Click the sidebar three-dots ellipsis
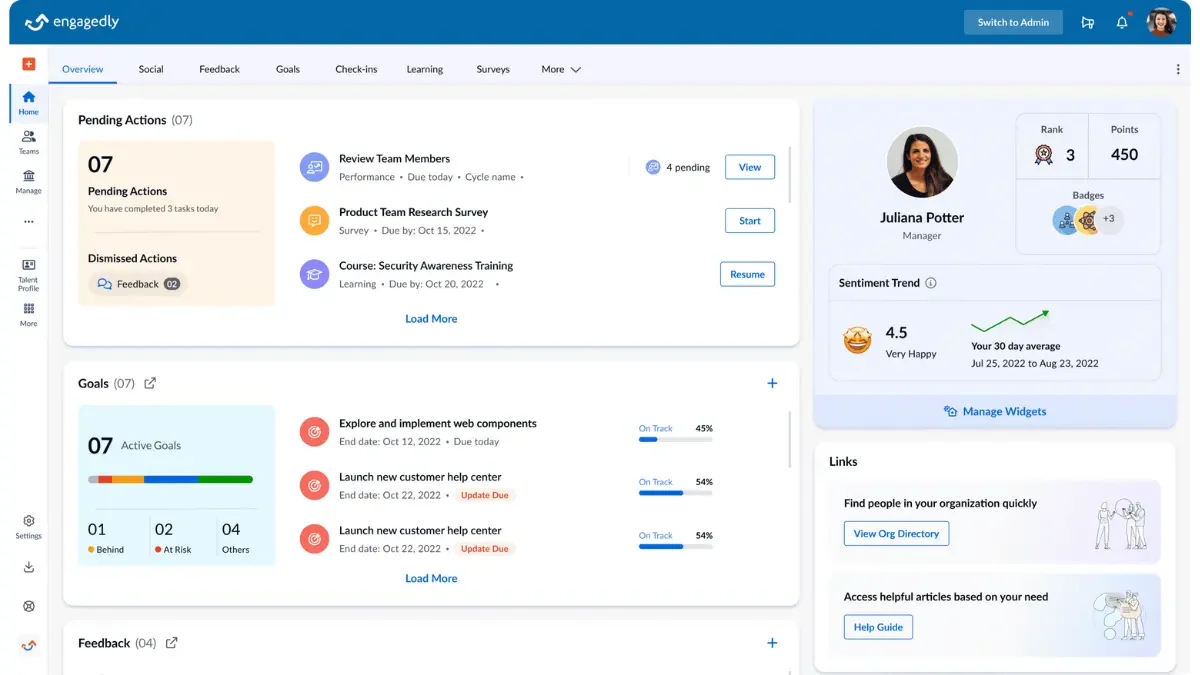1200x675 pixels. (x=28, y=222)
